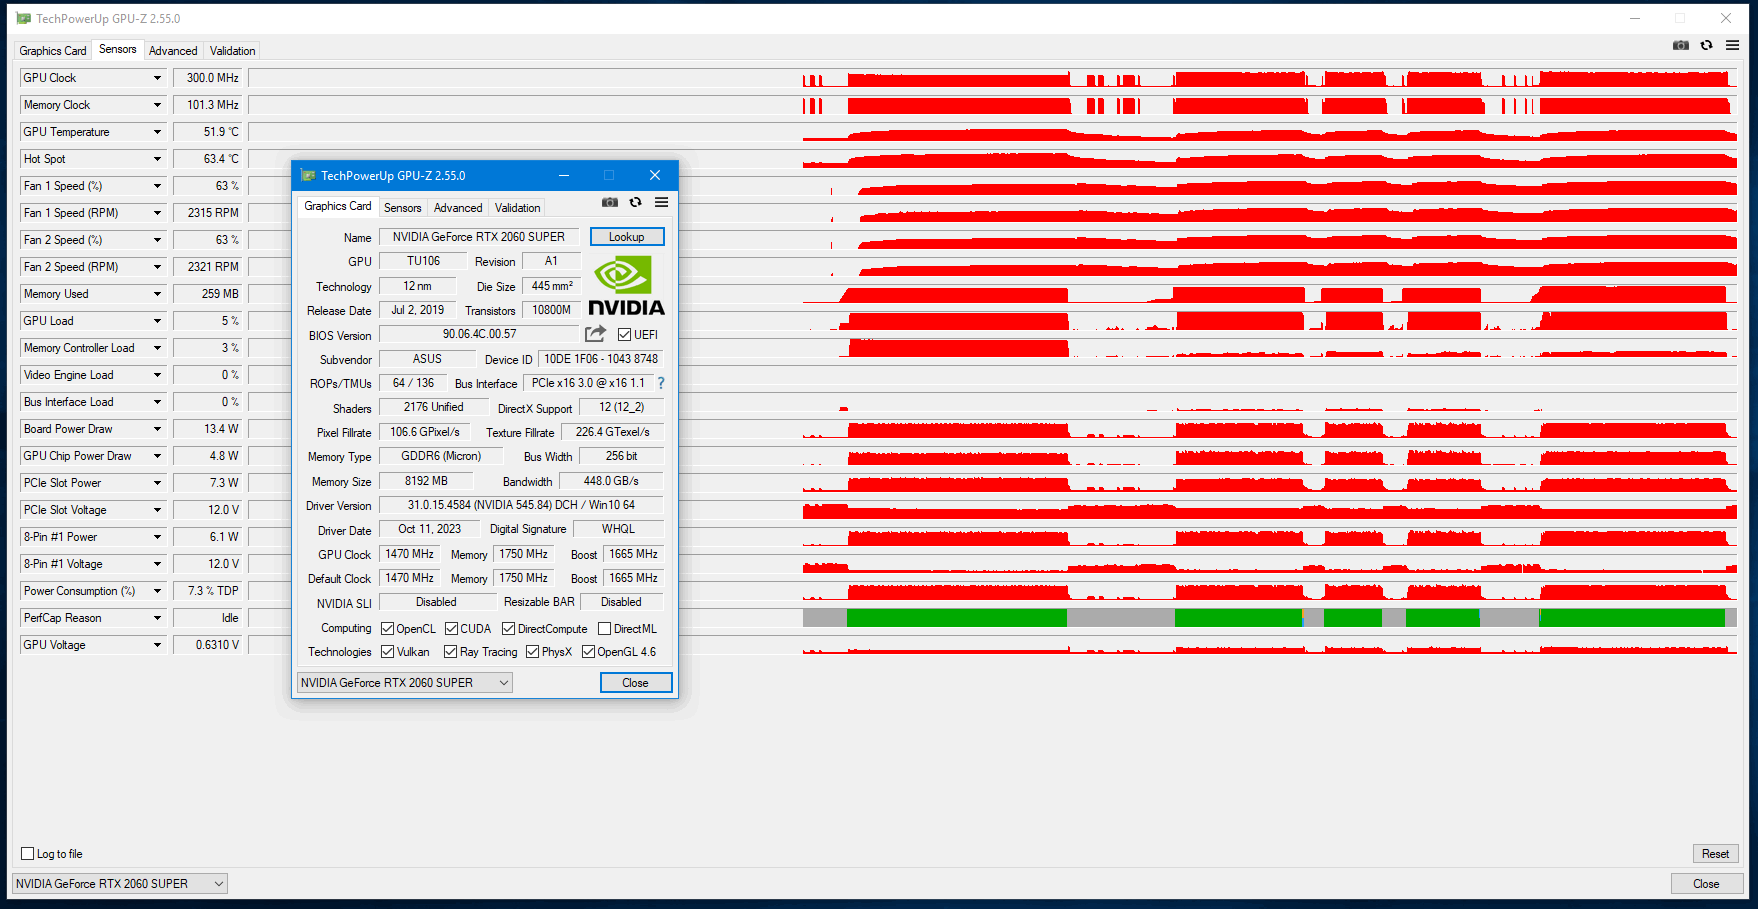The image size is (1758, 909).
Task: Toggle the CUDA checkbox
Action: pyautogui.click(x=452, y=629)
